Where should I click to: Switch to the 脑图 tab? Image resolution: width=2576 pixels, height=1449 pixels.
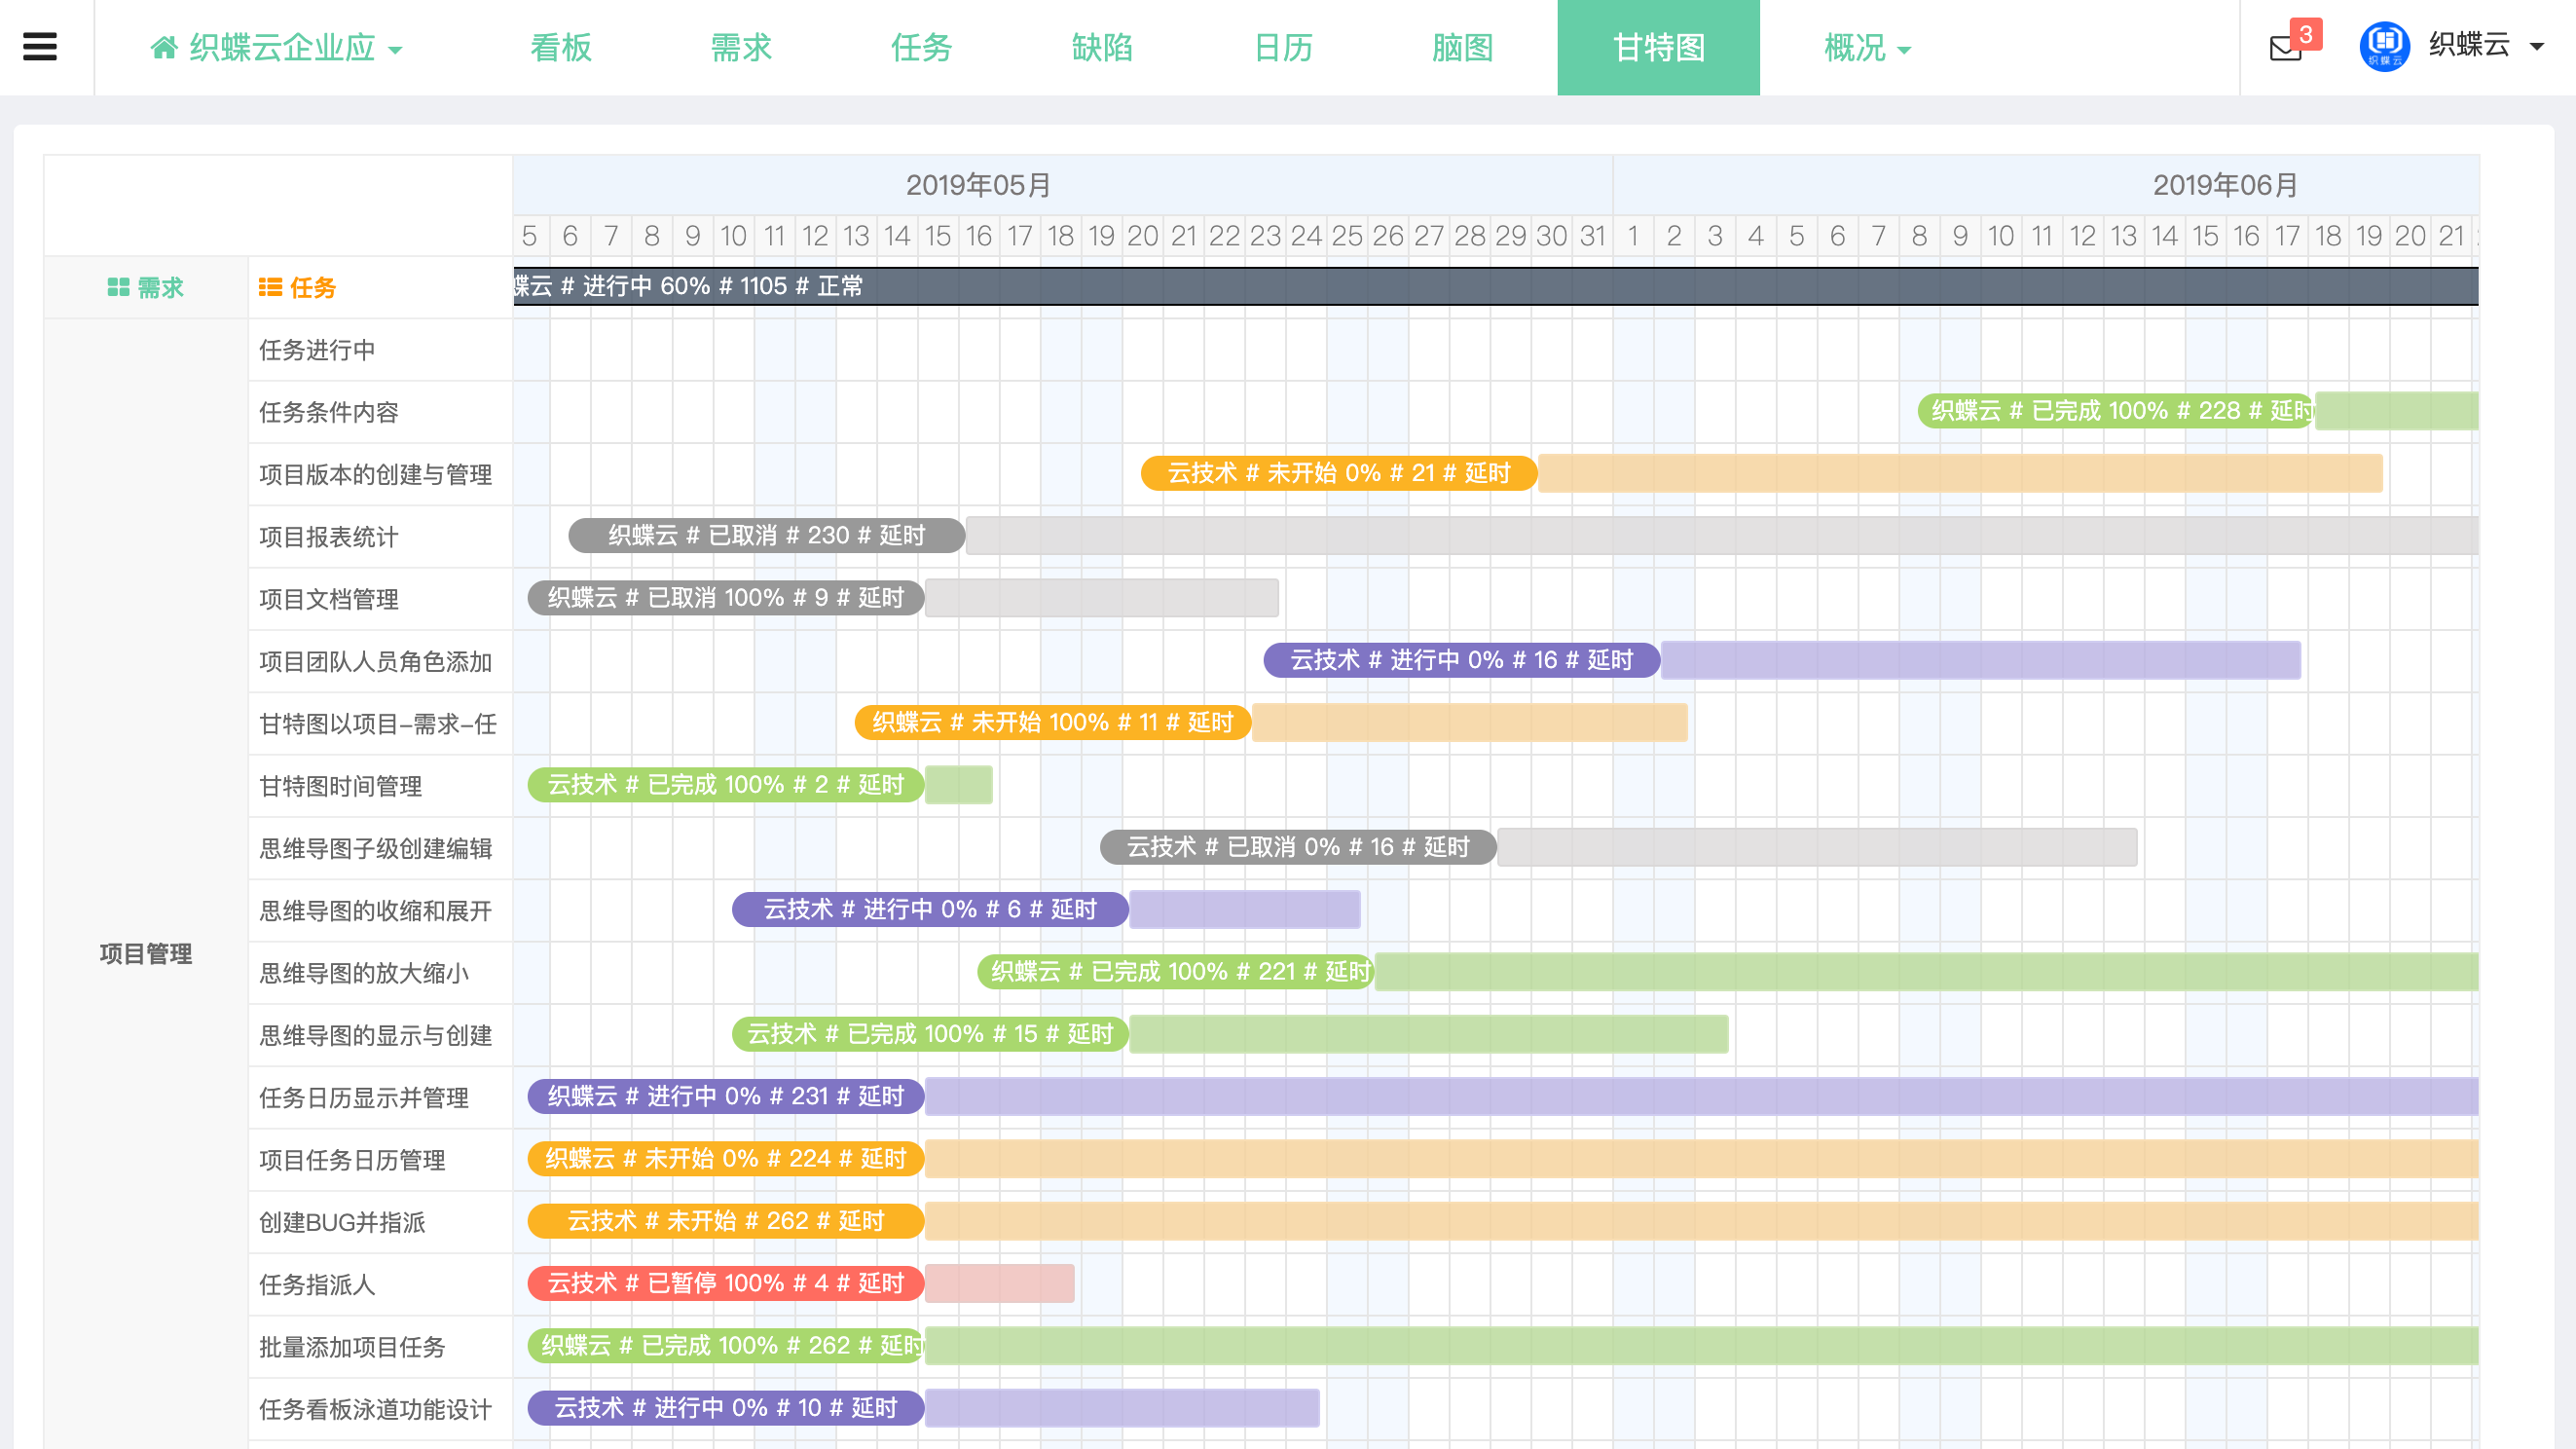point(1463,47)
